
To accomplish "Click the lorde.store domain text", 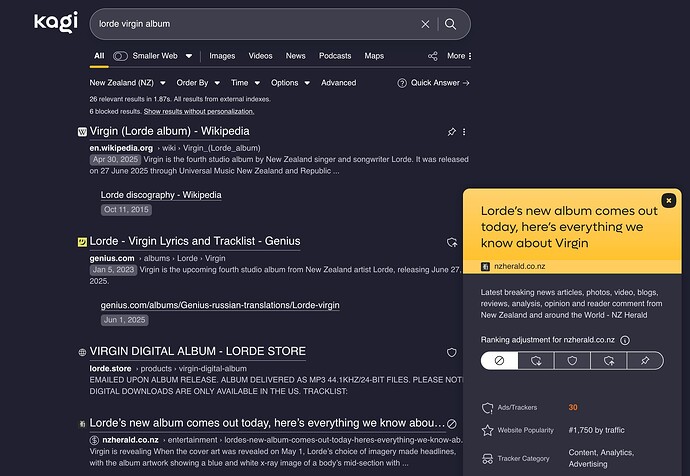I will [x=110, y=369].
